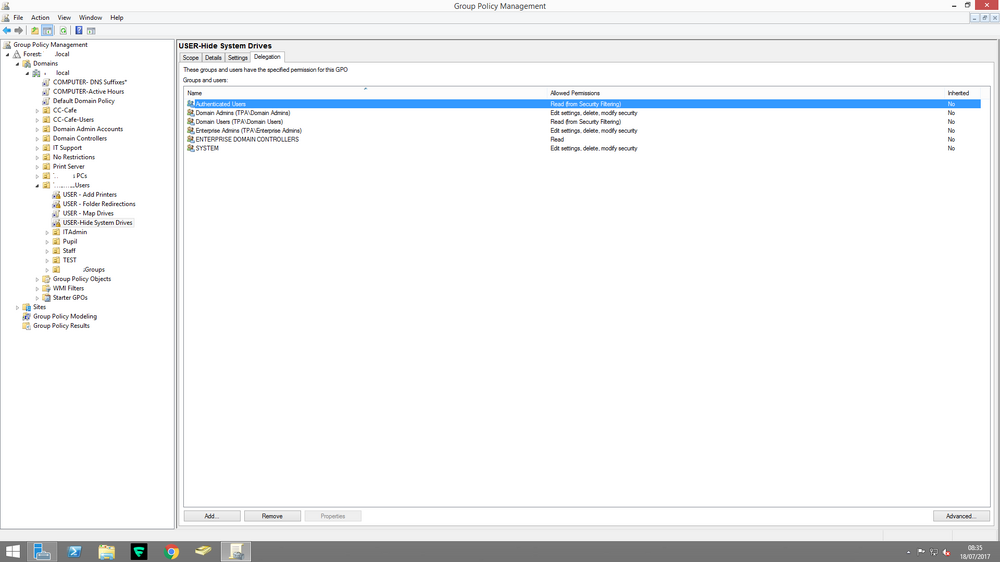Click the Sites node icon in the tree
Screen dimensions: 1000x562
[26, 307]
